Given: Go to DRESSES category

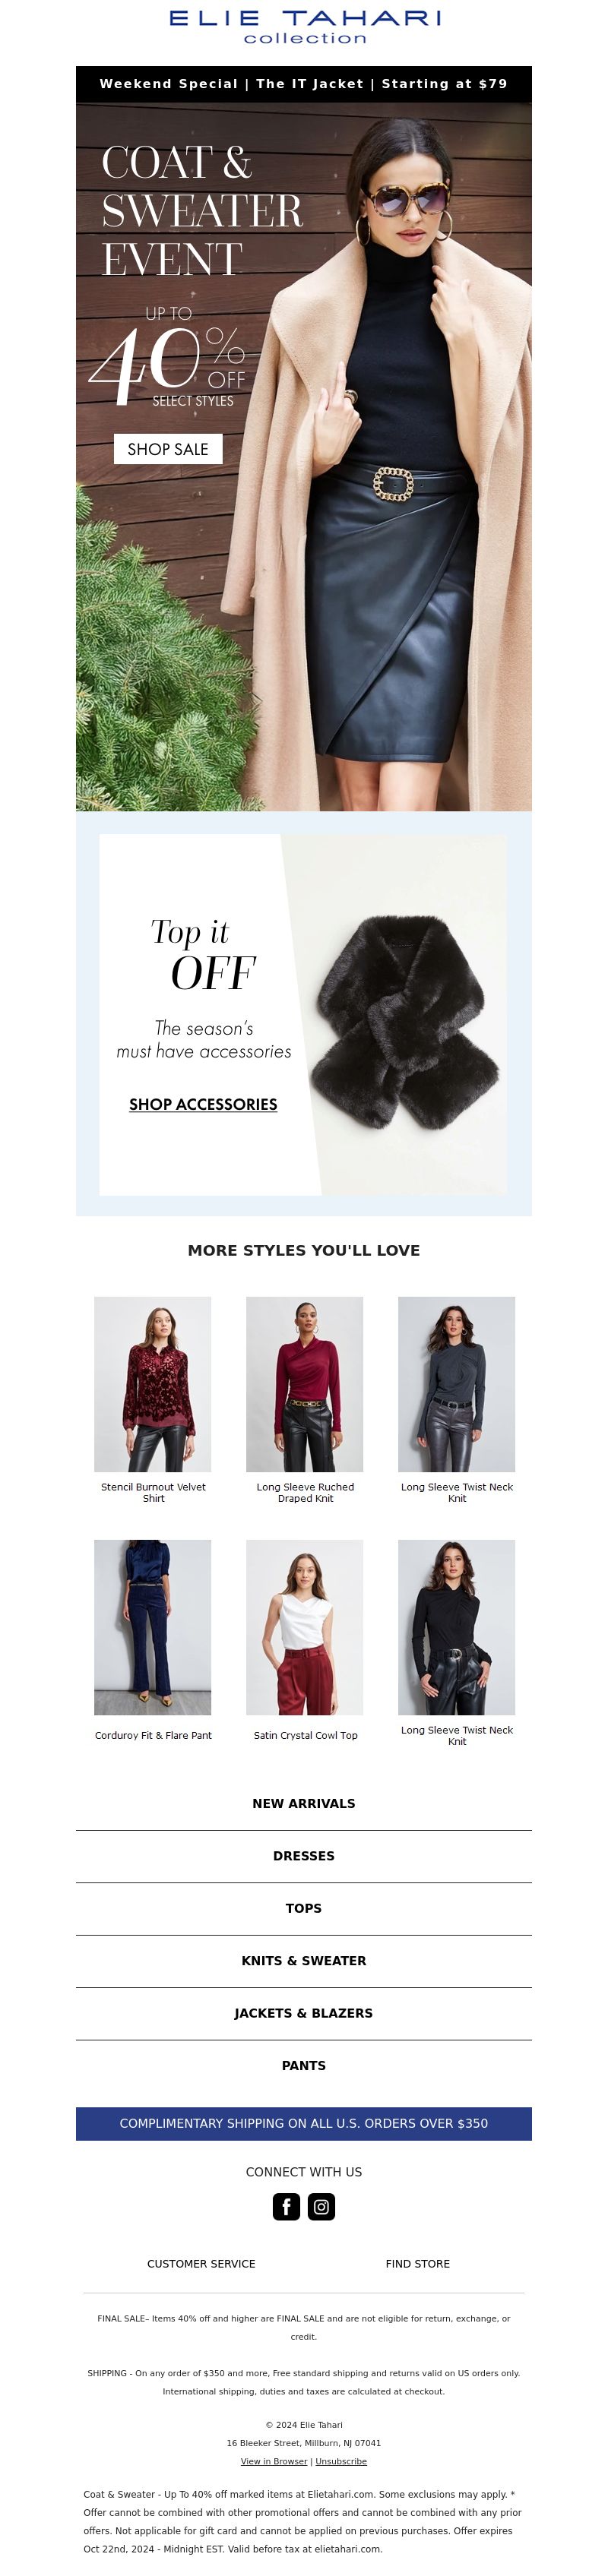Looking at the screenshot, I should tap(304, 1856).
